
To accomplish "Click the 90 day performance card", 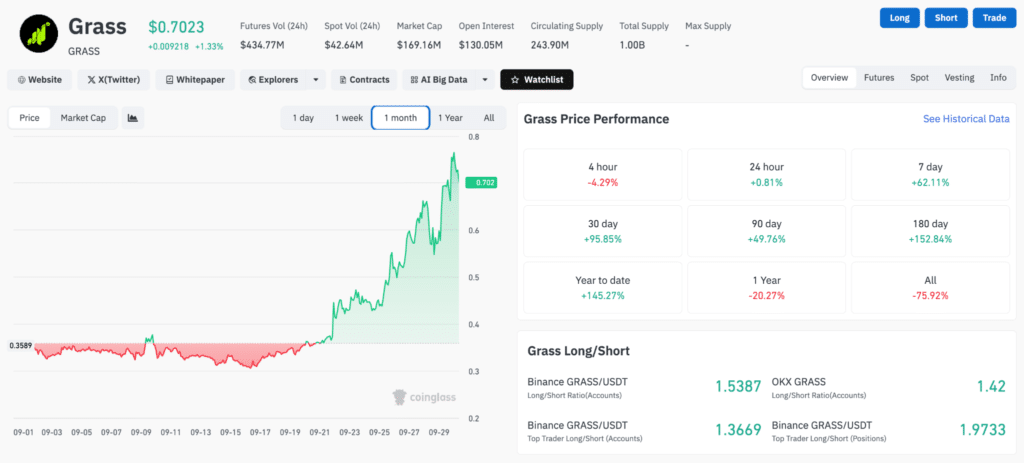I will pos(767,231).
